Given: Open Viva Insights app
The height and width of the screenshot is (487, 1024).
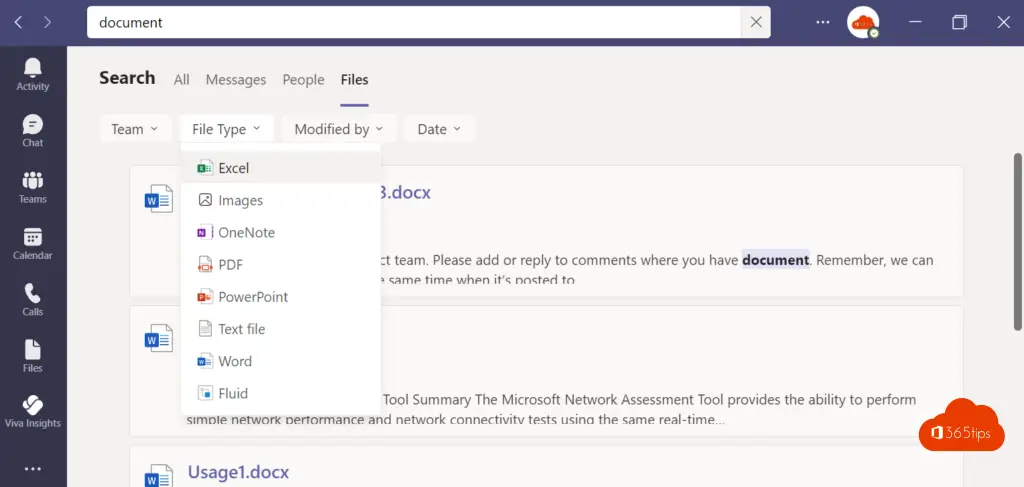Looking at the screenshot, I should click(x=33, y=412).
